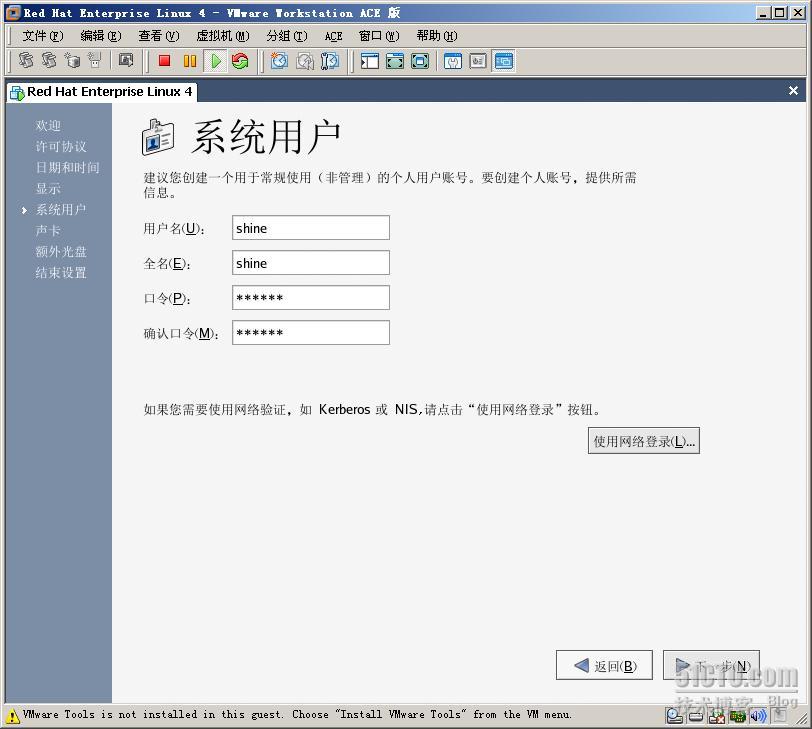The width and height of the screenshot is (812, 729).
Task: Click the grayed Revert to snapshot icon
Action: coord(304,61)
